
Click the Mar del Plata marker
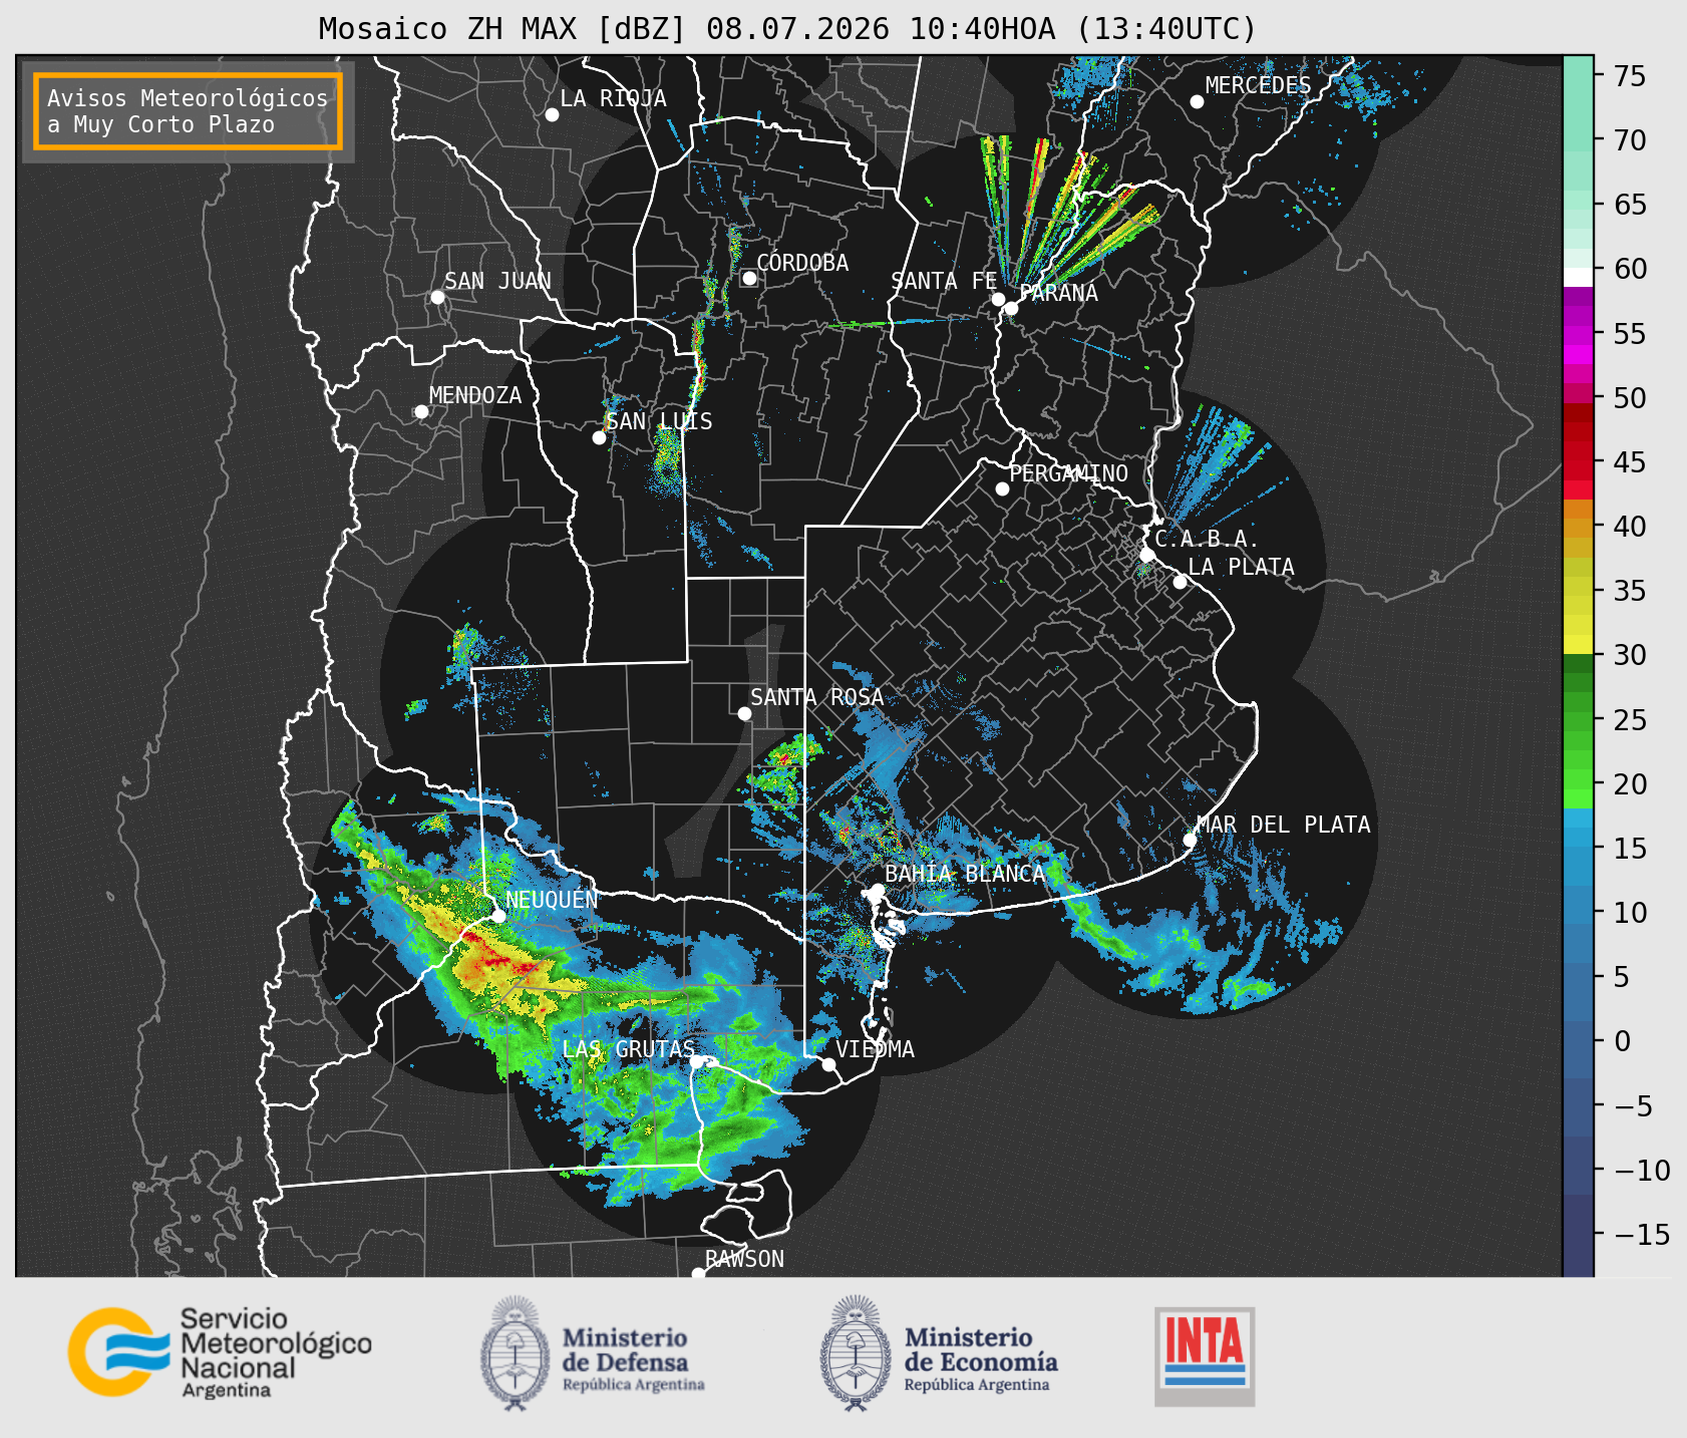point(1189,840)
